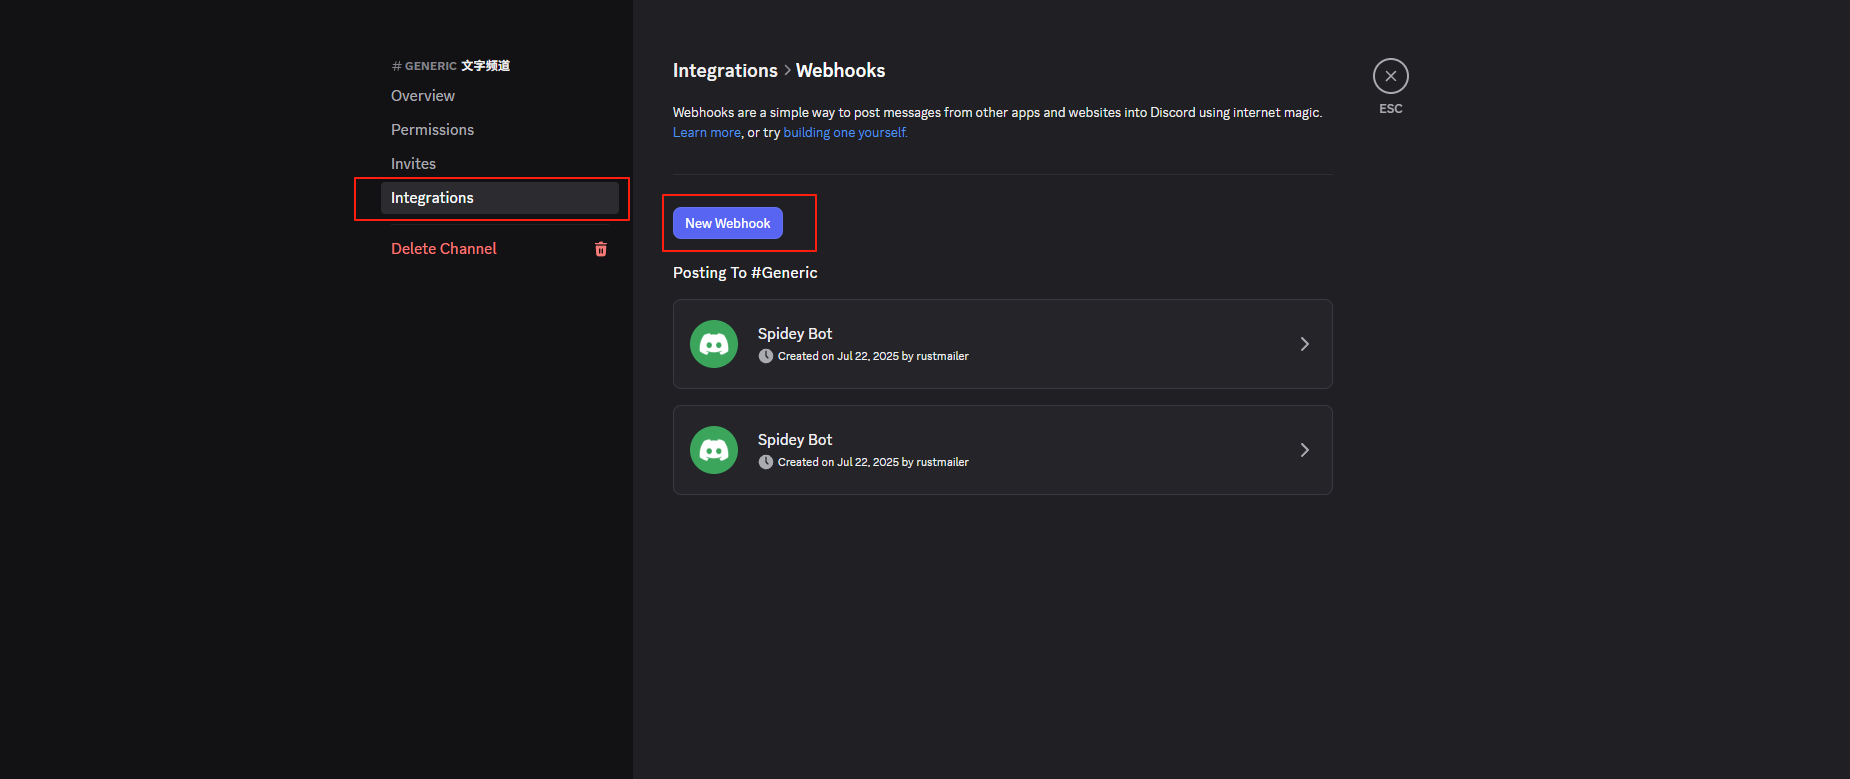
Task: Click the Webhooks breadcrumb title
Action: [840, 71]
